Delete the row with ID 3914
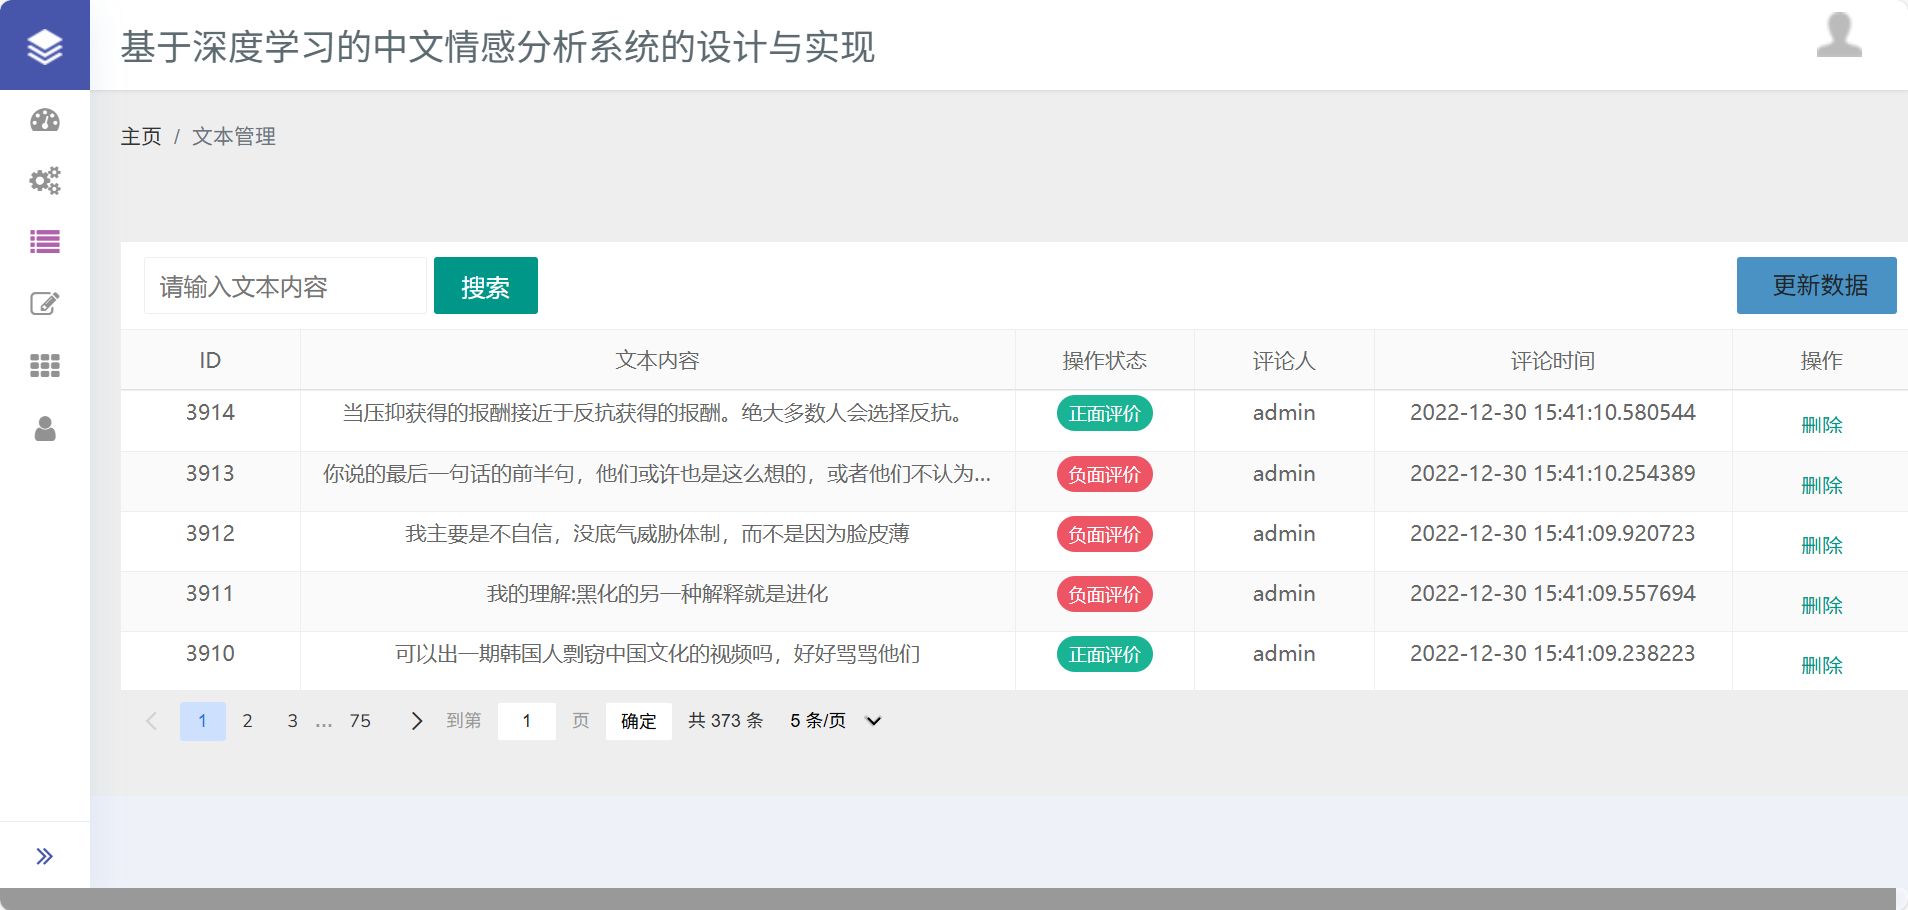 click(1821, 425)
